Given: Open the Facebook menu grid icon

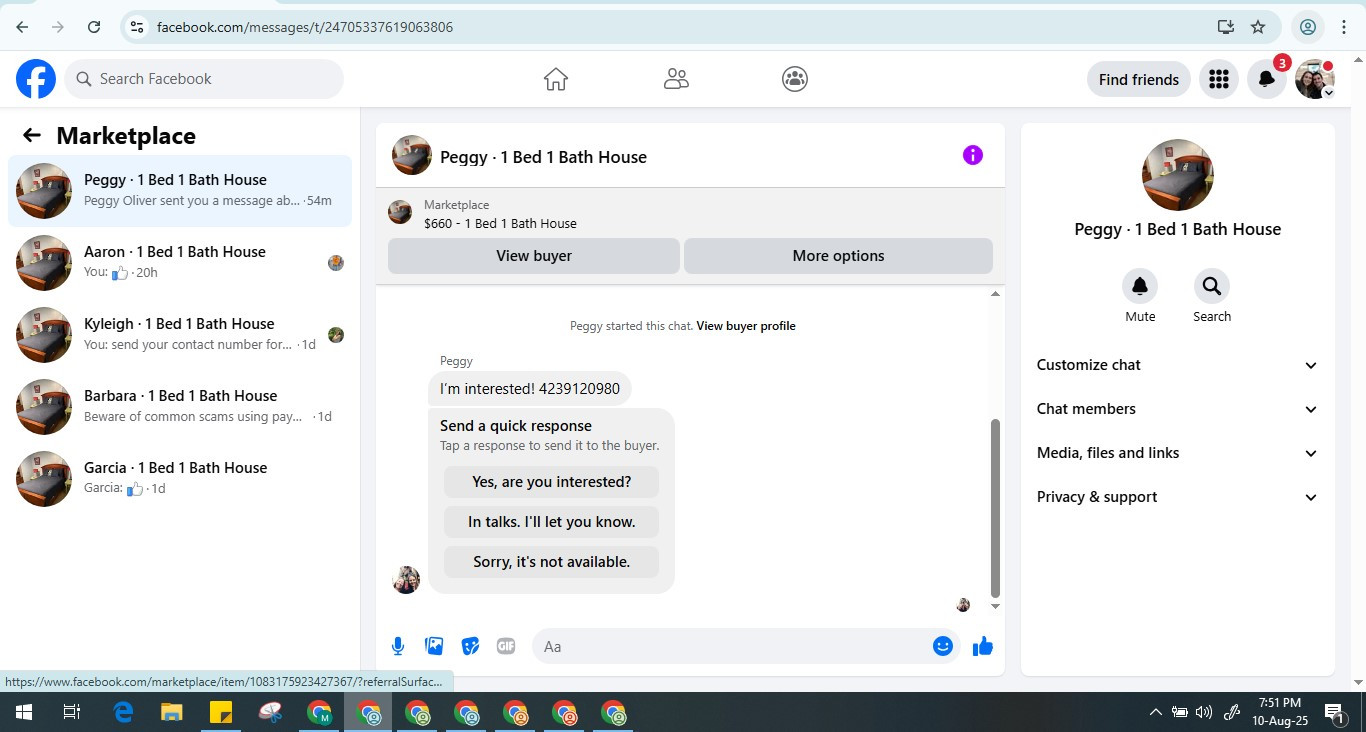Looking at the screenshot, I should pyautogui.click(x=1218, y=79).
